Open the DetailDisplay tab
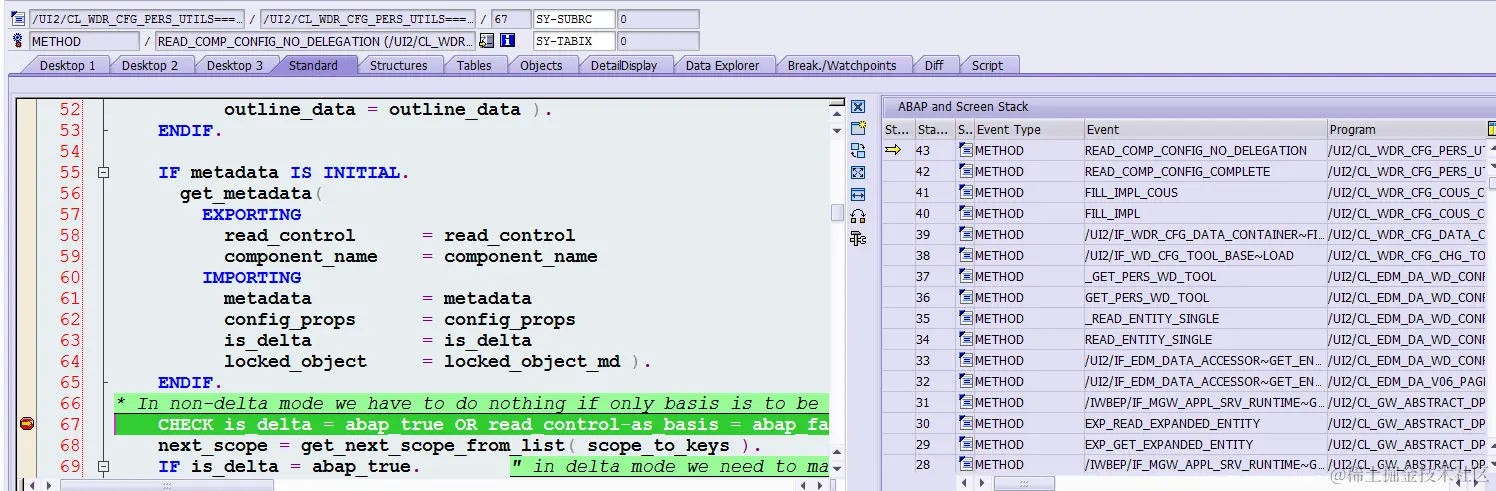This screenshot has width=1496, height=491. click(x=624, y=65)
